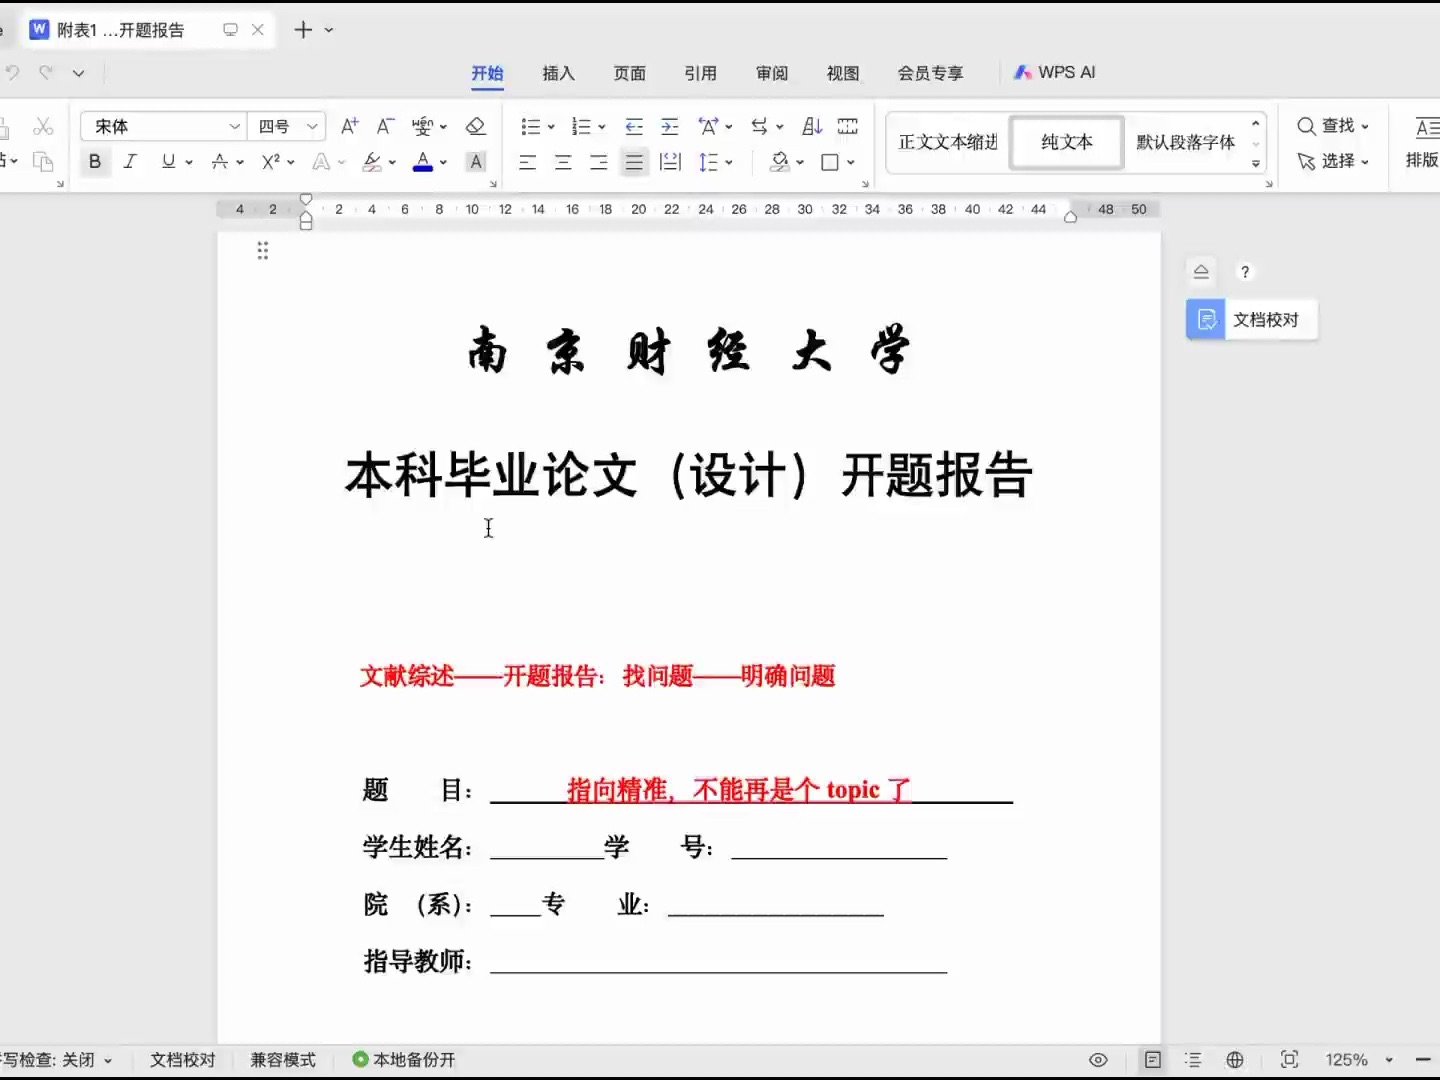The height and width of the screenshot is (1080, 1440).
Task: Click the borders square icon
Action: 830,162
